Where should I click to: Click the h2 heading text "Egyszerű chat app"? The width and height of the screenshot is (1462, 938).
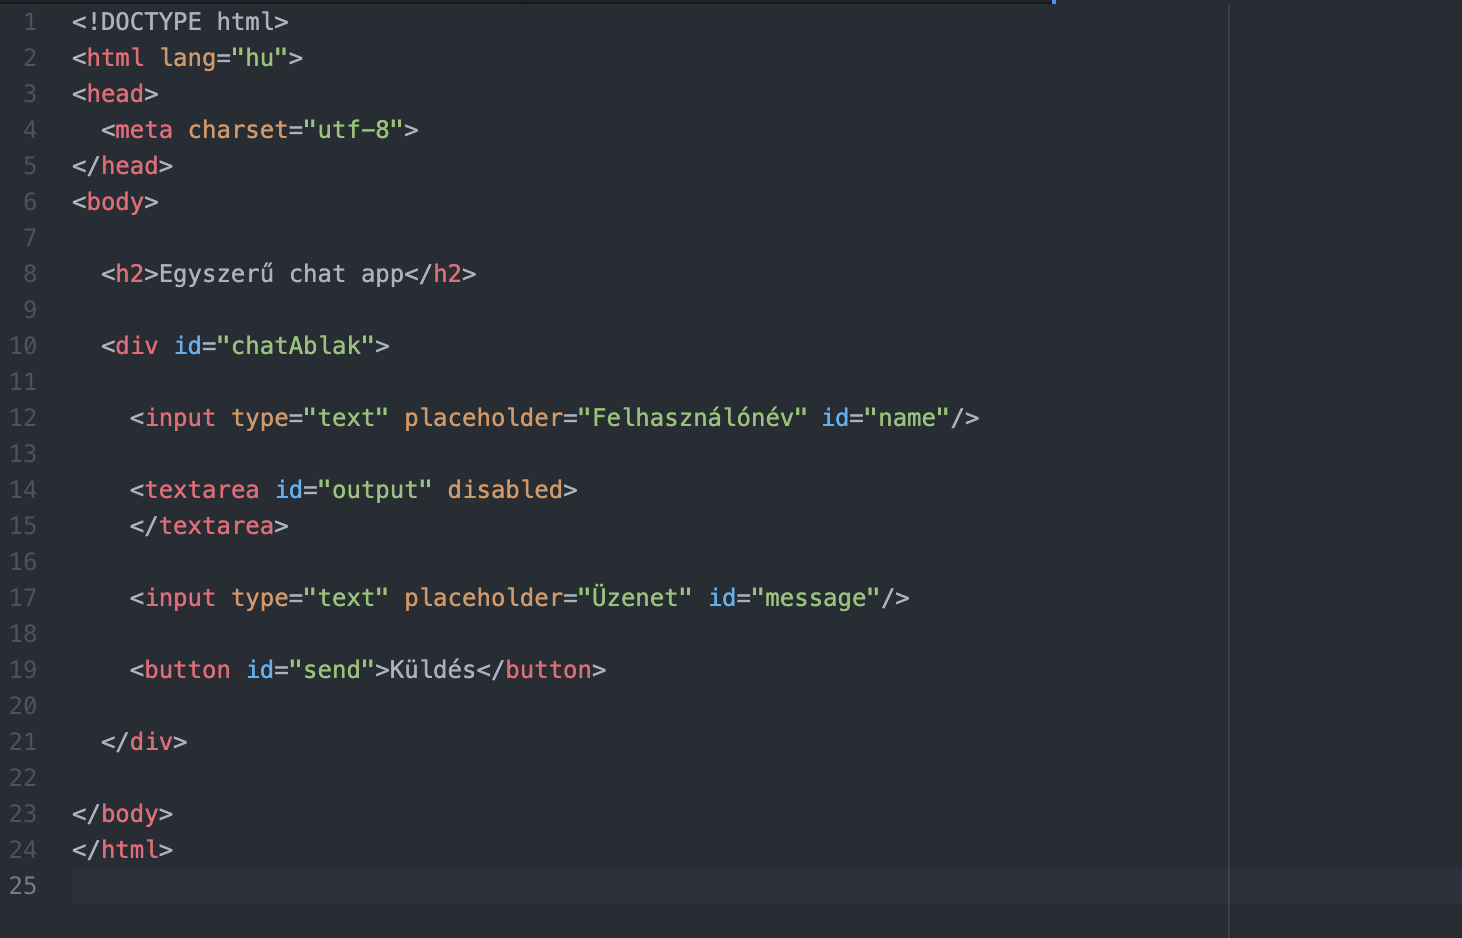(281, 274)
